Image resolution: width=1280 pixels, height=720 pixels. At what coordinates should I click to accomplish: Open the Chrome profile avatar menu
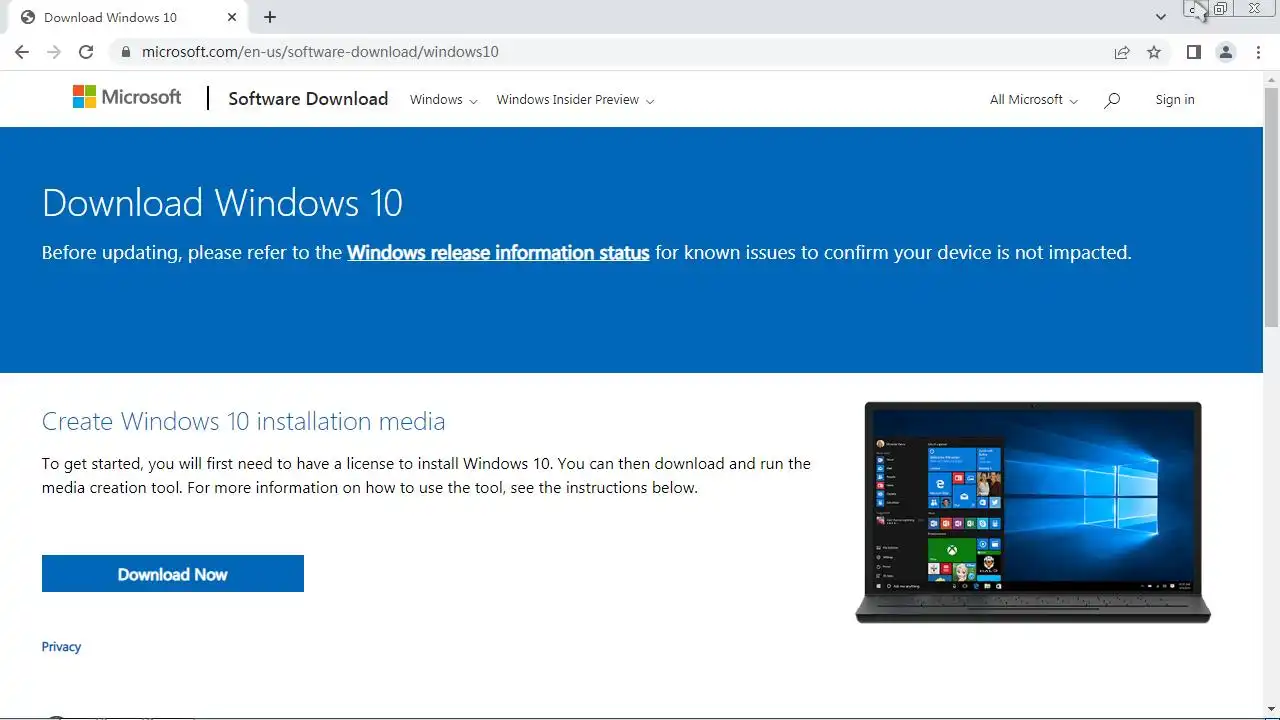(x=1226, y=52)
